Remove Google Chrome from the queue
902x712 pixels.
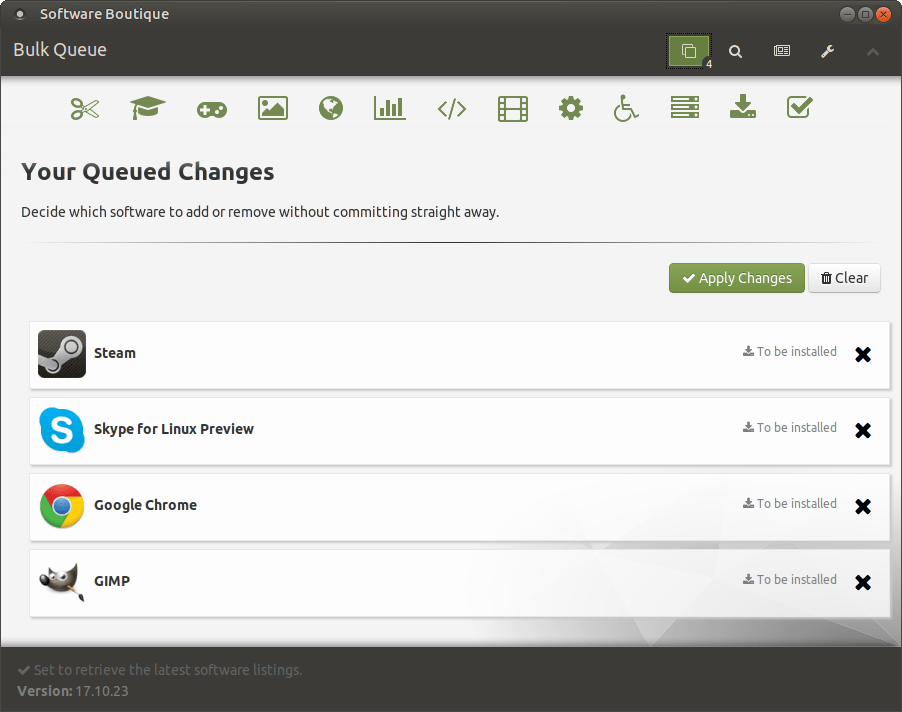click(x=862, y=506)
